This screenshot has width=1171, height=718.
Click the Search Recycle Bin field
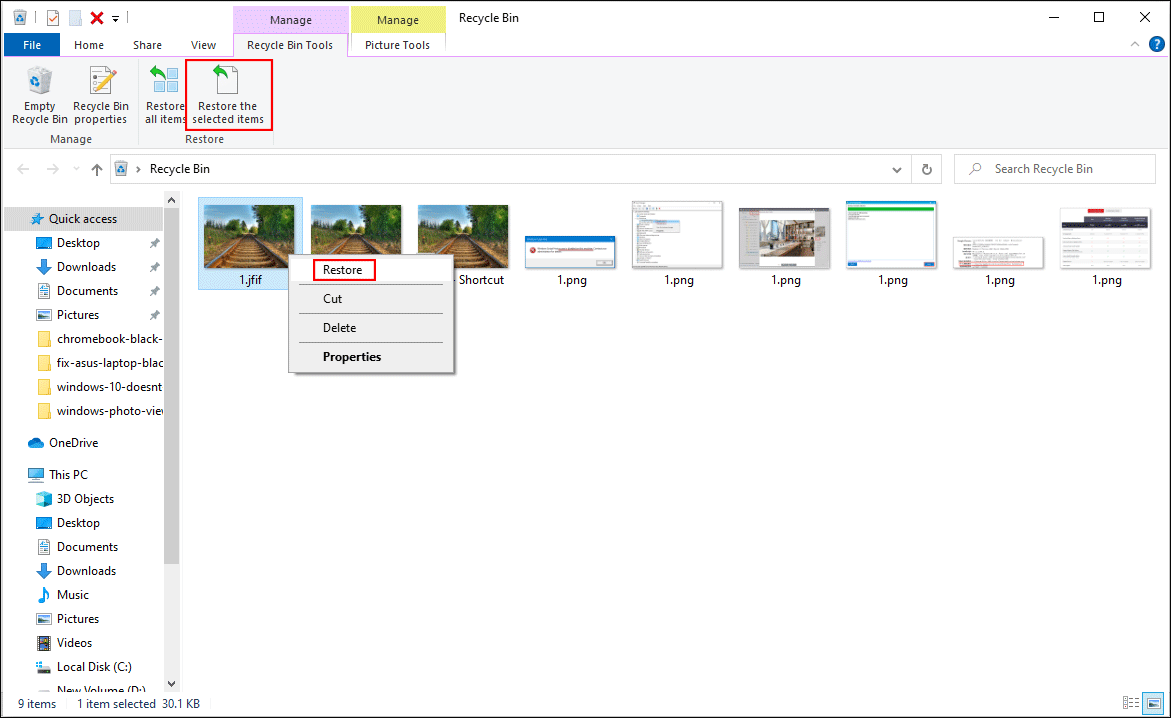click(x=1054, y=169)
